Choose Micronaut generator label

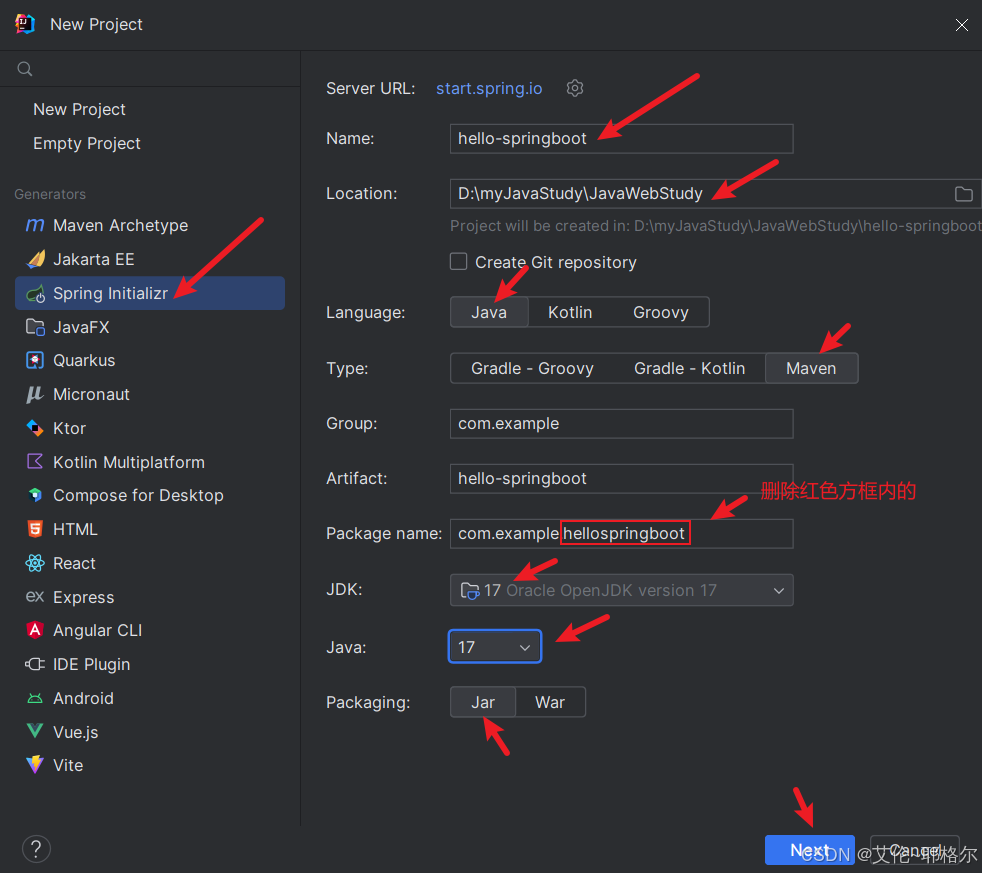[x=91, y=395]
